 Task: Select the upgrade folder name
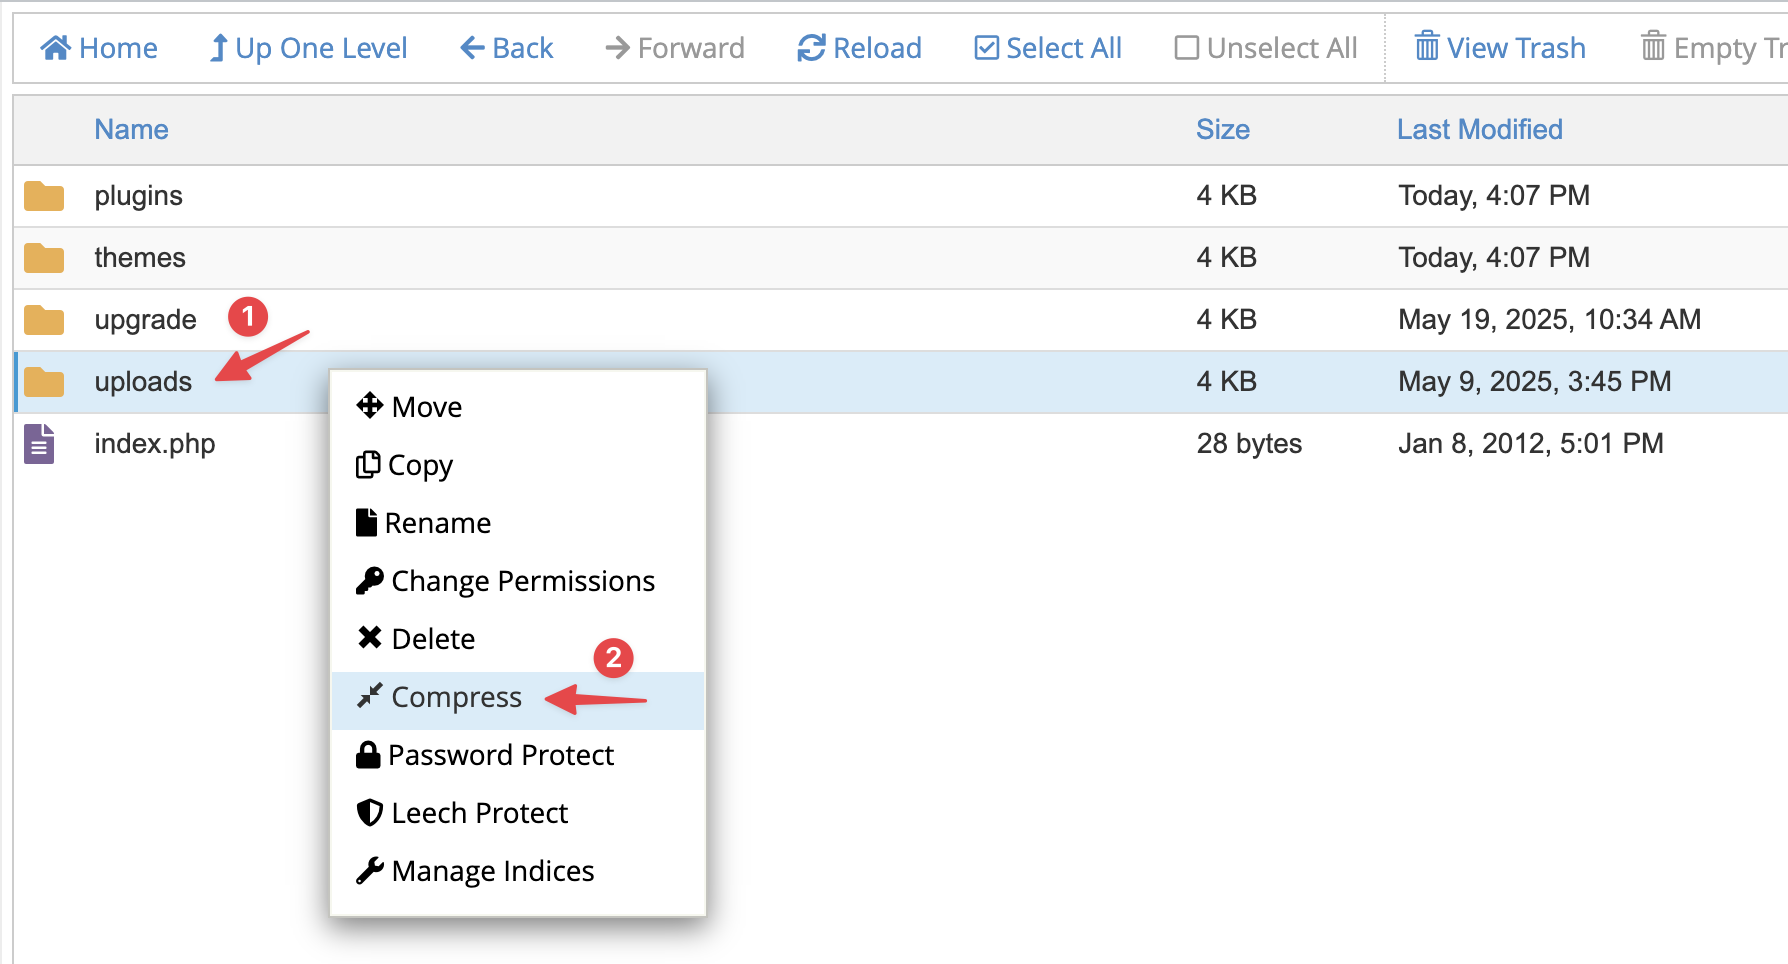pyautogui.click(x=146, y=320)
